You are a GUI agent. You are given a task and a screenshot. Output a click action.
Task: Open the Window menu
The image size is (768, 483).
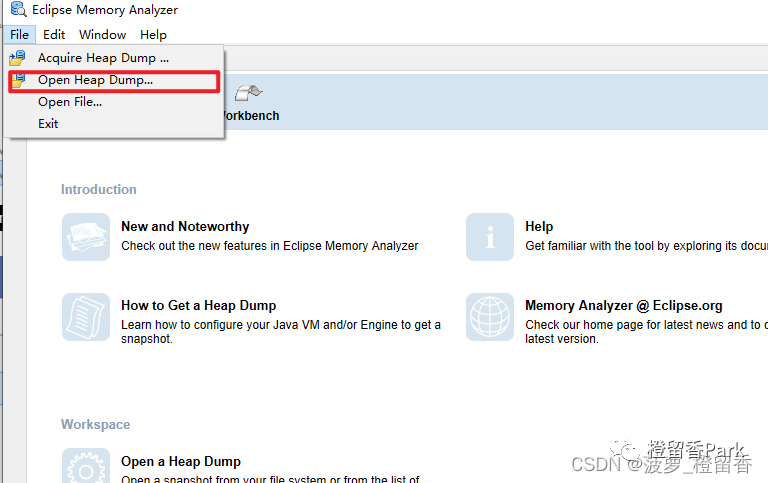pos(102,35)
